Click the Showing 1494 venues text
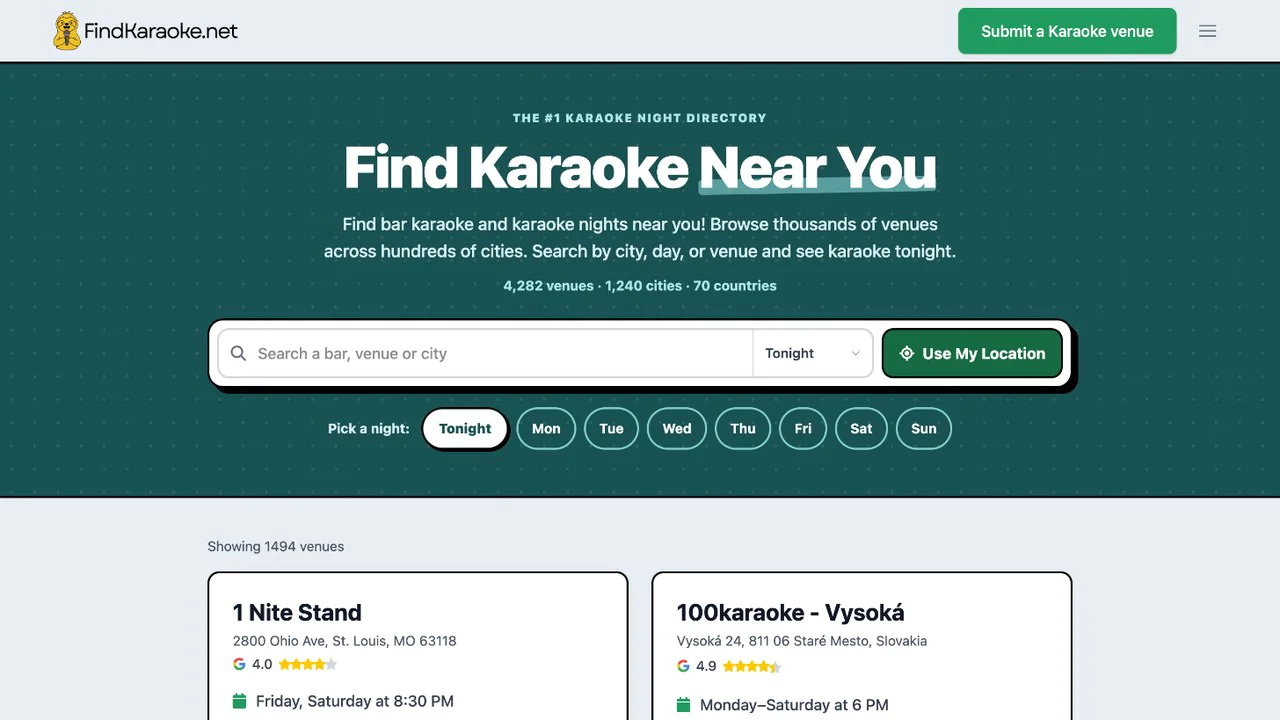This screenshot has width=1280, height=720. [x=276, y=546]
